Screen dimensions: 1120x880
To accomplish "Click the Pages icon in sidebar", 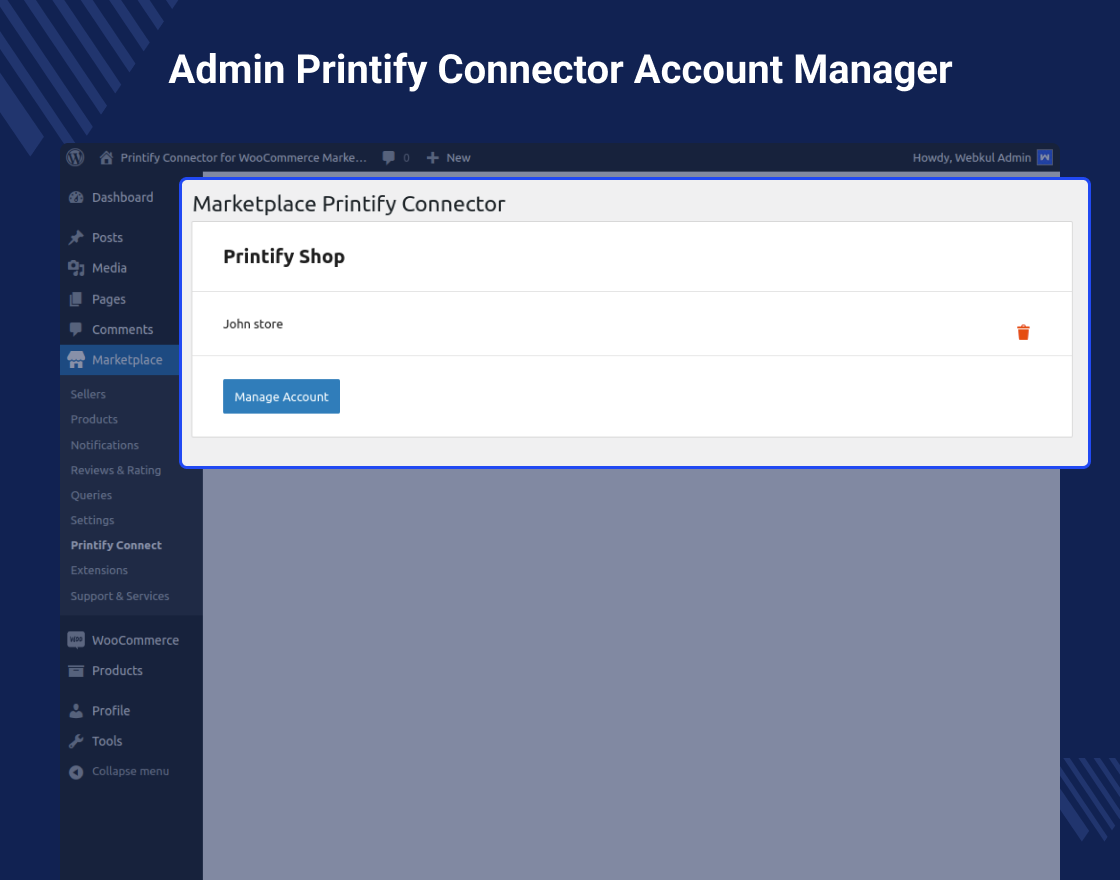I will coord(76,299).
